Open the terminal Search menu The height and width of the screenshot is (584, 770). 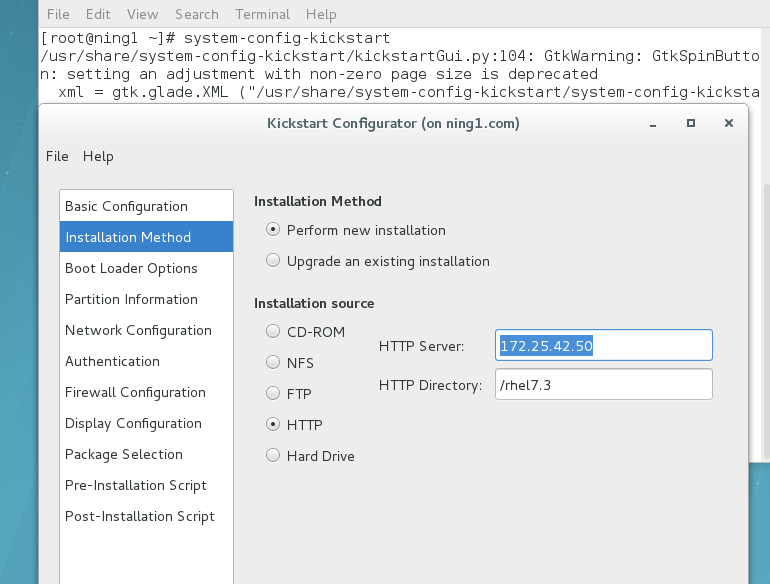[x=196, y=14]
